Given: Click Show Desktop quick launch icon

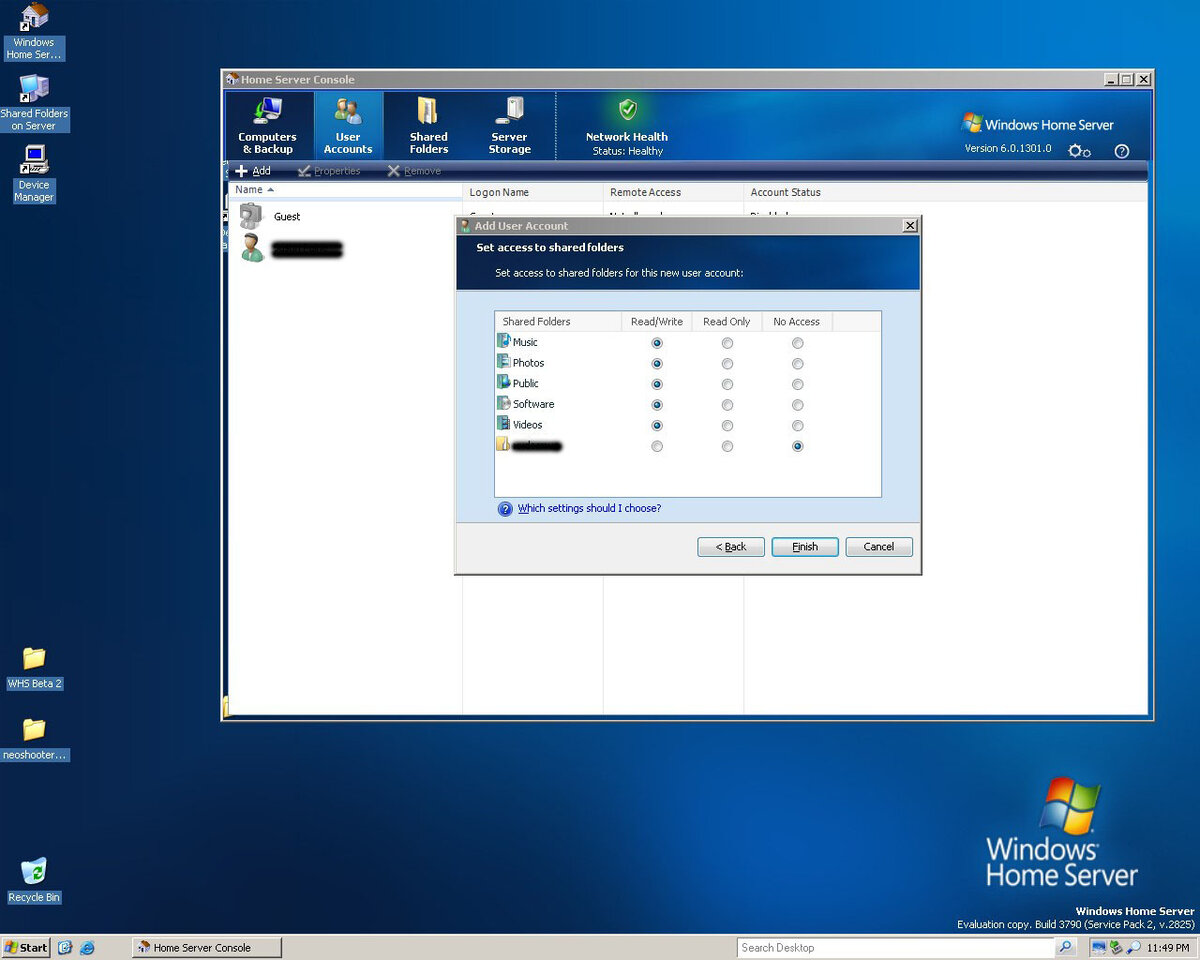Looking at the screenshot, I should pos(66,947).
